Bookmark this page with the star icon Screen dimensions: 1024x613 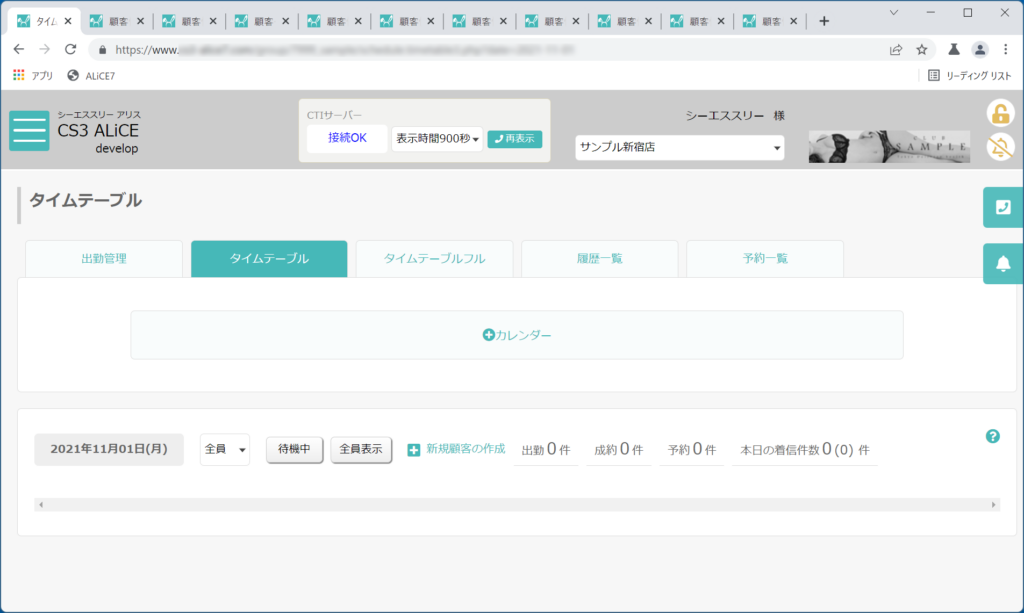pos(921,50)
